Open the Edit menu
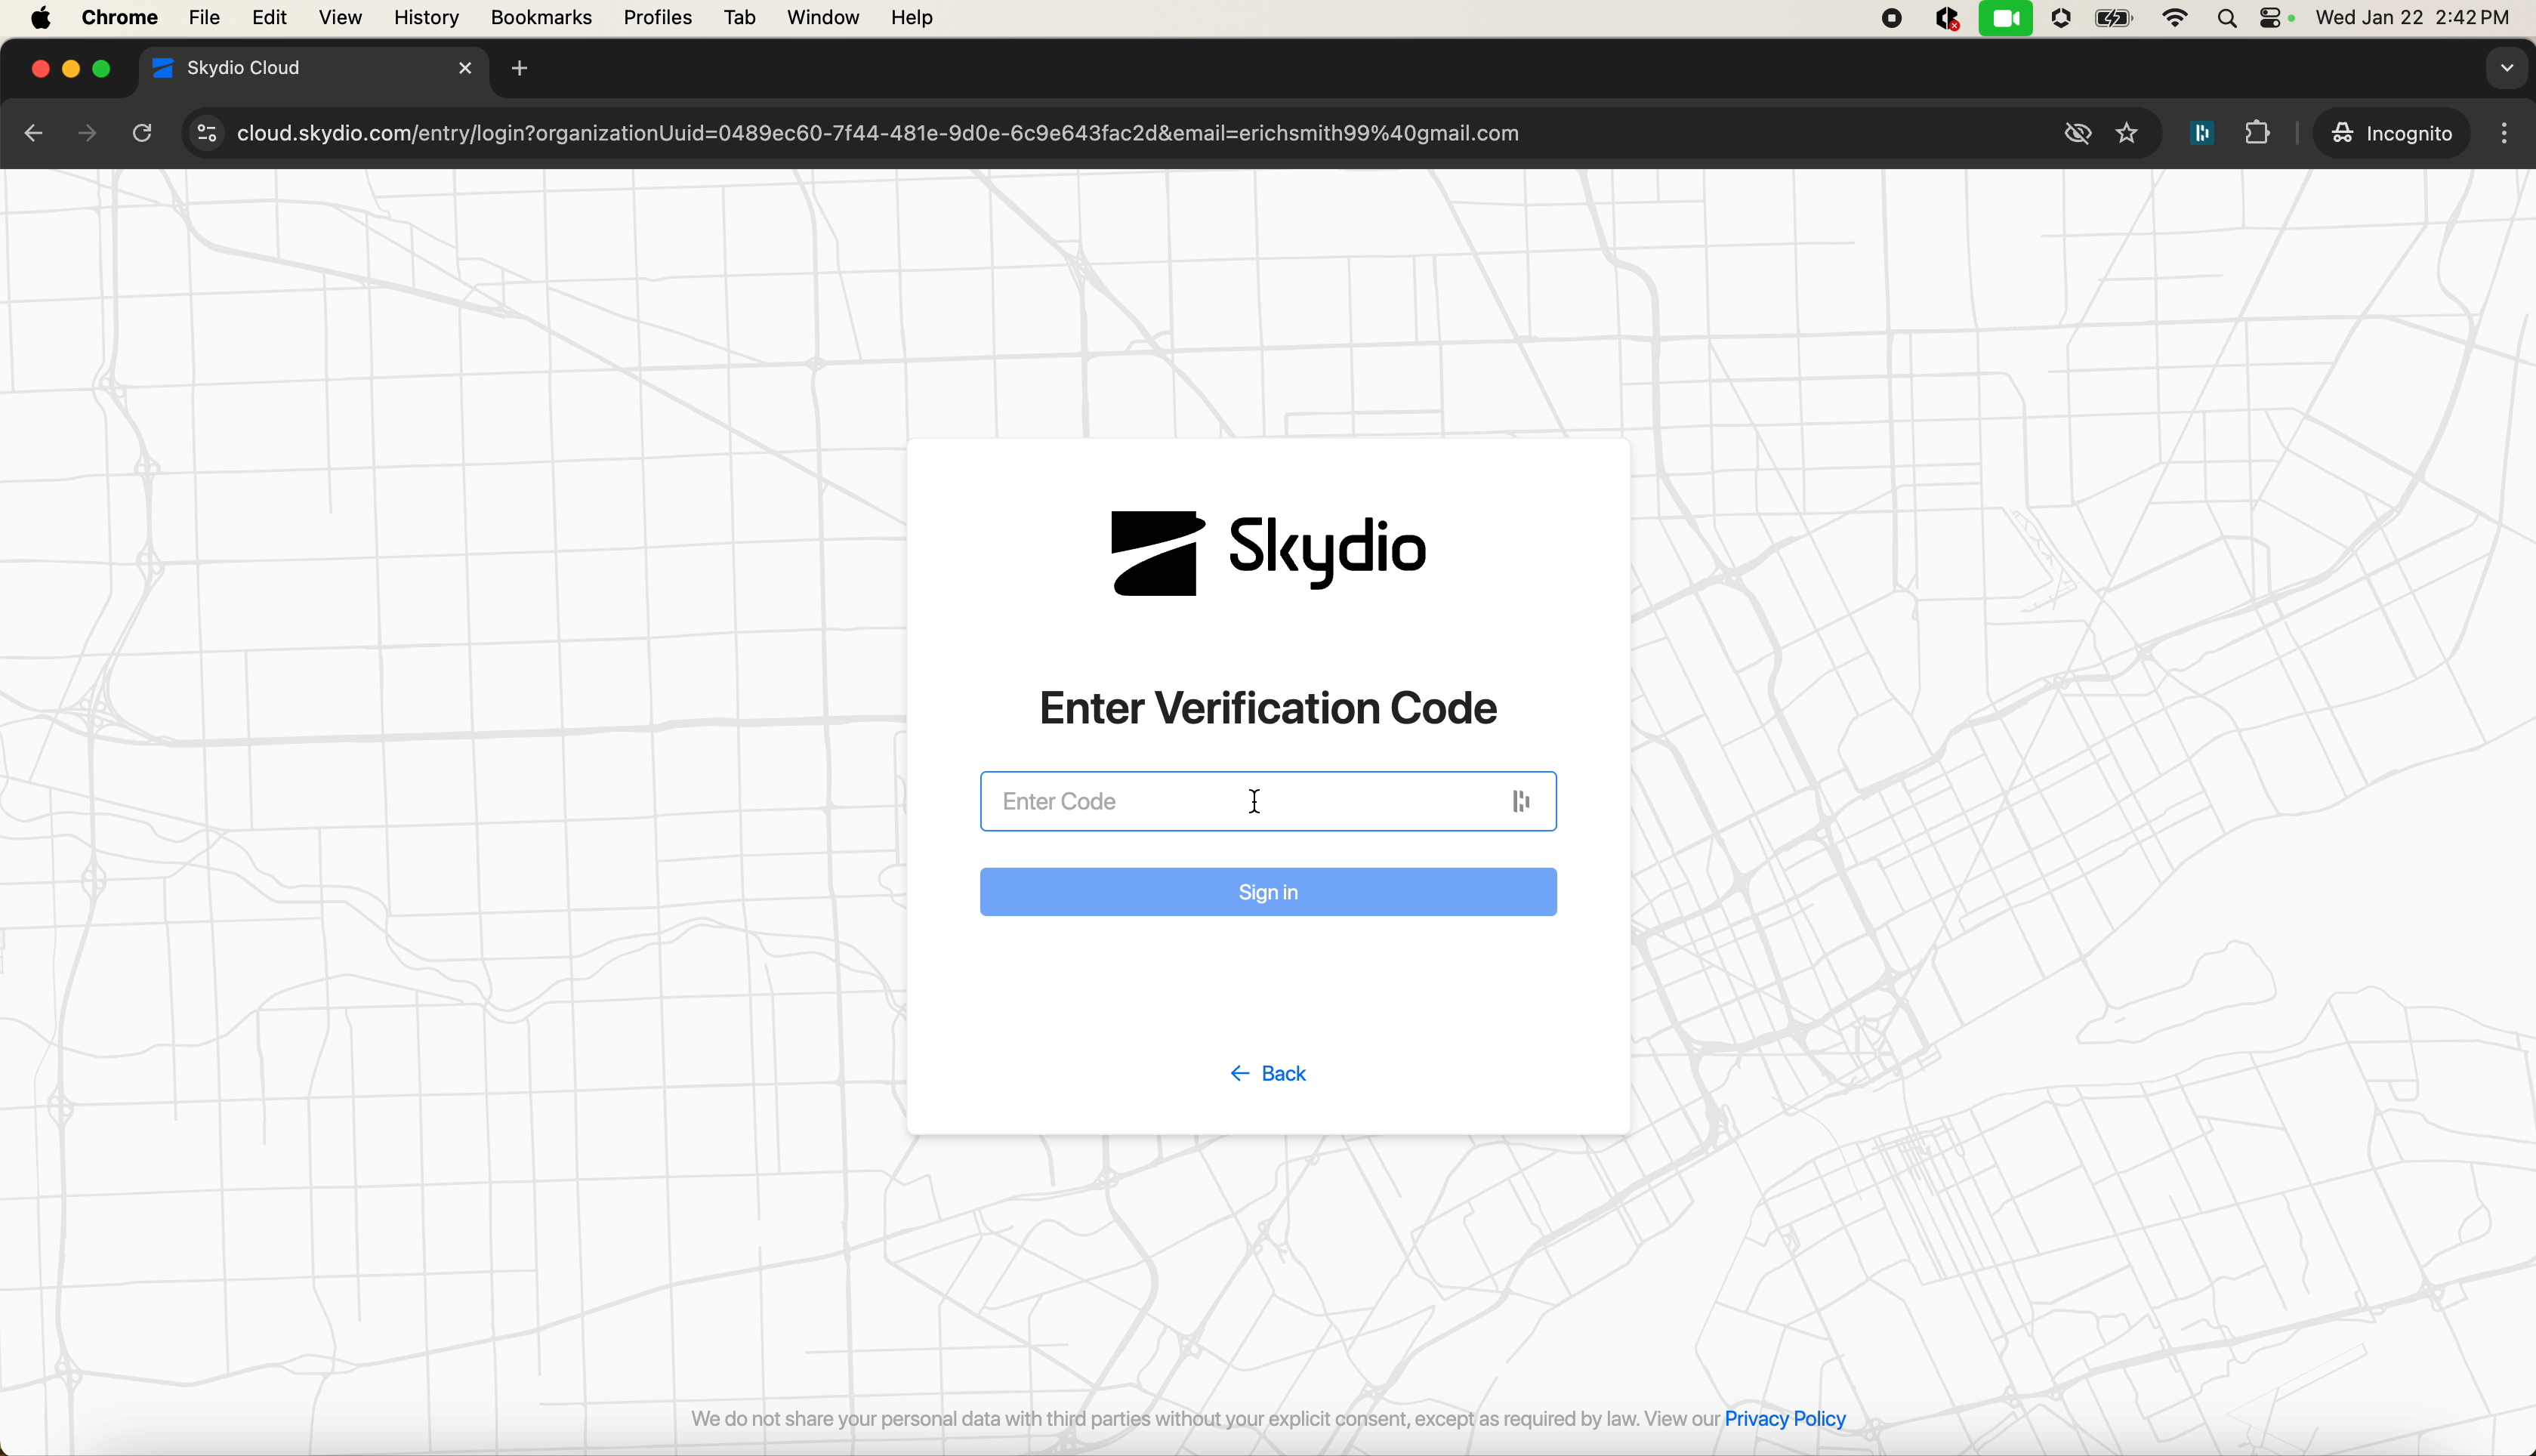Image resolution: width=2536 pixels, height=1456 pixels. tap(270, 18)
